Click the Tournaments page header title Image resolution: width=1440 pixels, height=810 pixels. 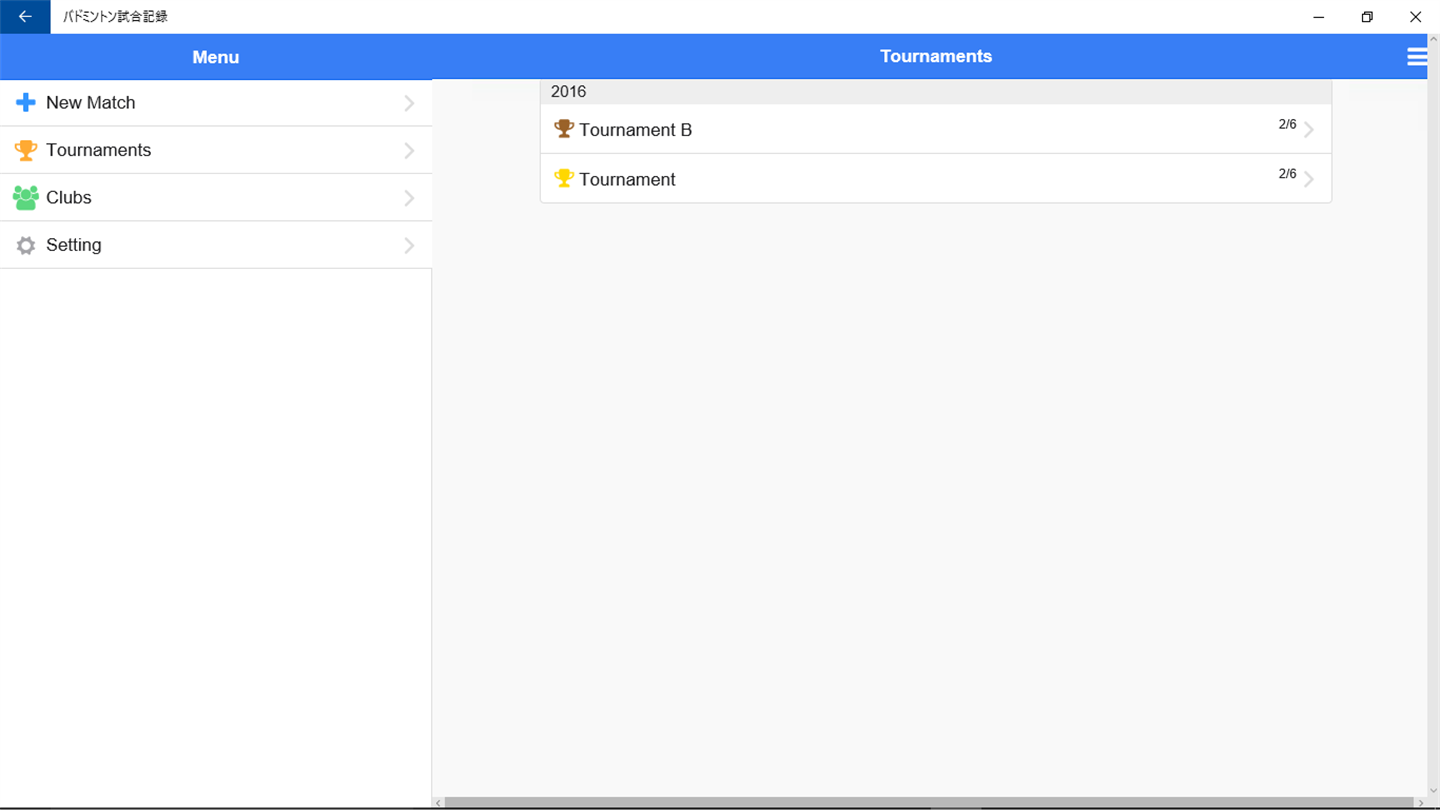[936, 57]
